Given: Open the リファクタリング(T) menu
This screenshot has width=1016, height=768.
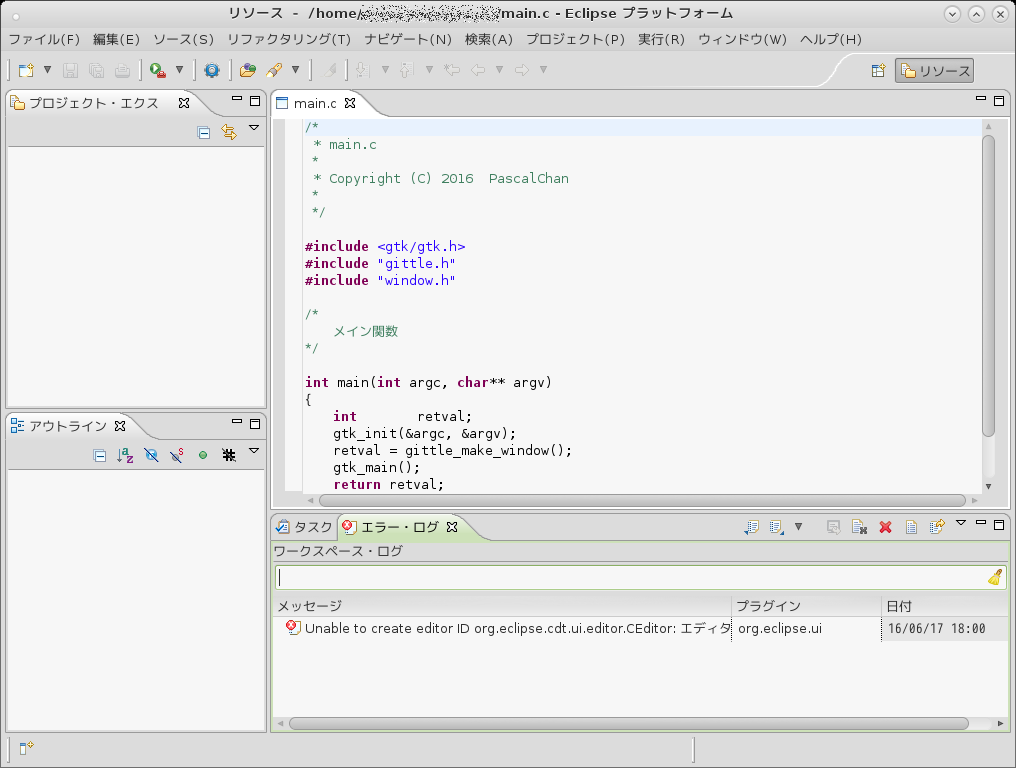Looking at the screenshot, I should pos(288,40).
